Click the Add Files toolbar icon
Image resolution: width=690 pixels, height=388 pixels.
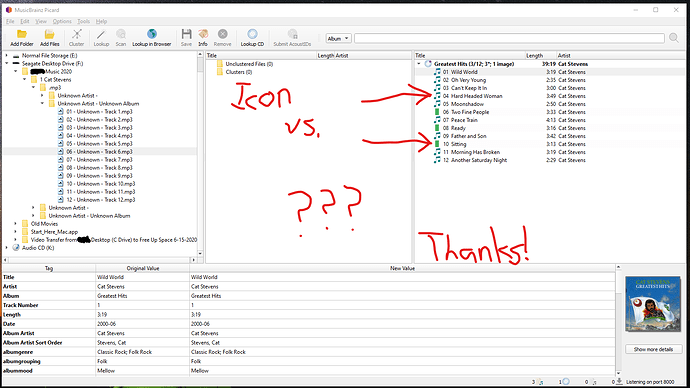point(49,34)
